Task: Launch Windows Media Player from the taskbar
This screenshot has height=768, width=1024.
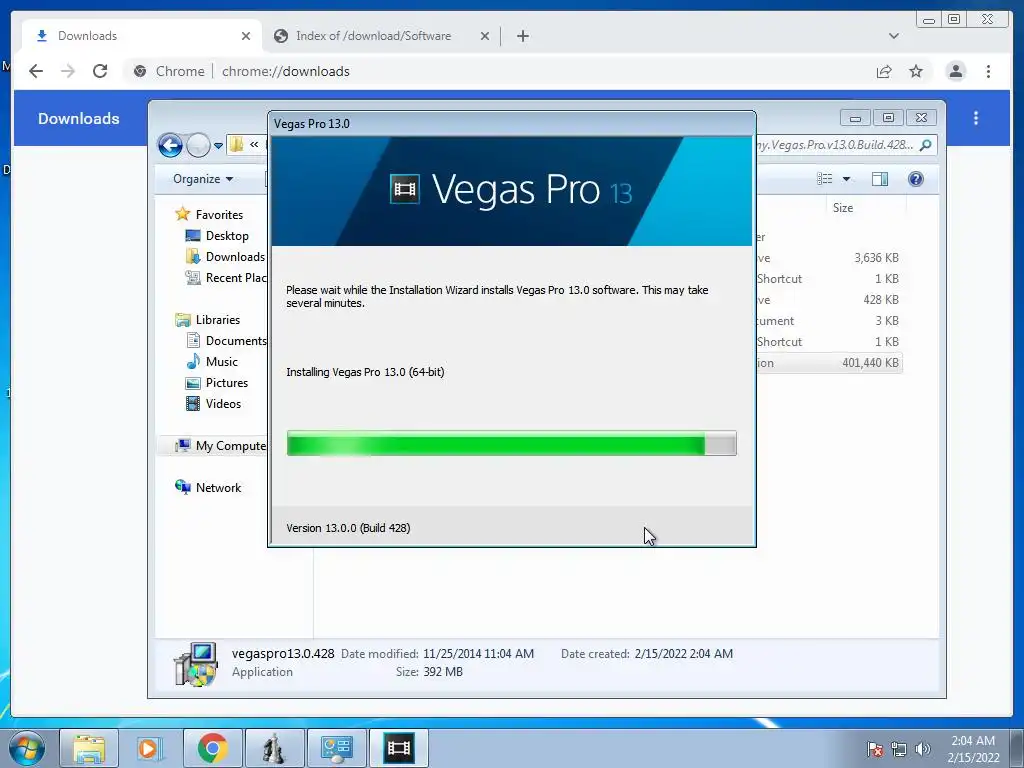Action: 150,748
